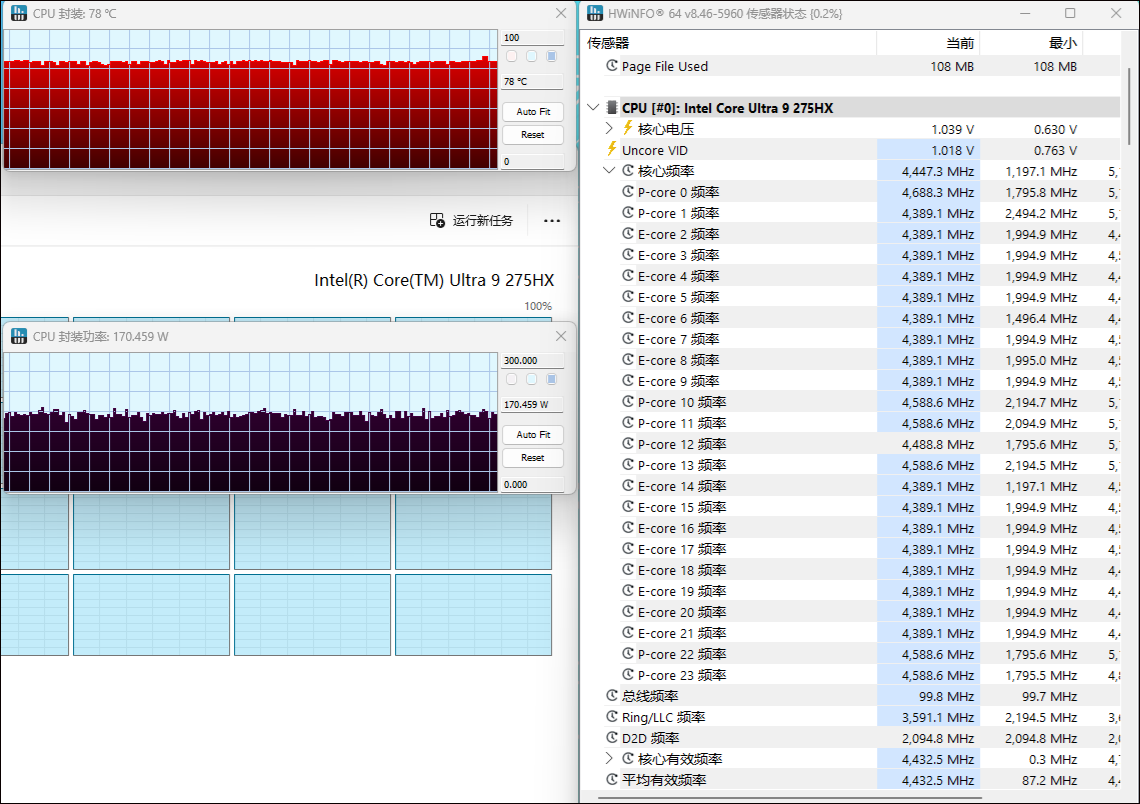The width and height of the screenshot is (1140, 804).
Task: Click the CPU package temperature graph window icon
Action: point(19,13)
